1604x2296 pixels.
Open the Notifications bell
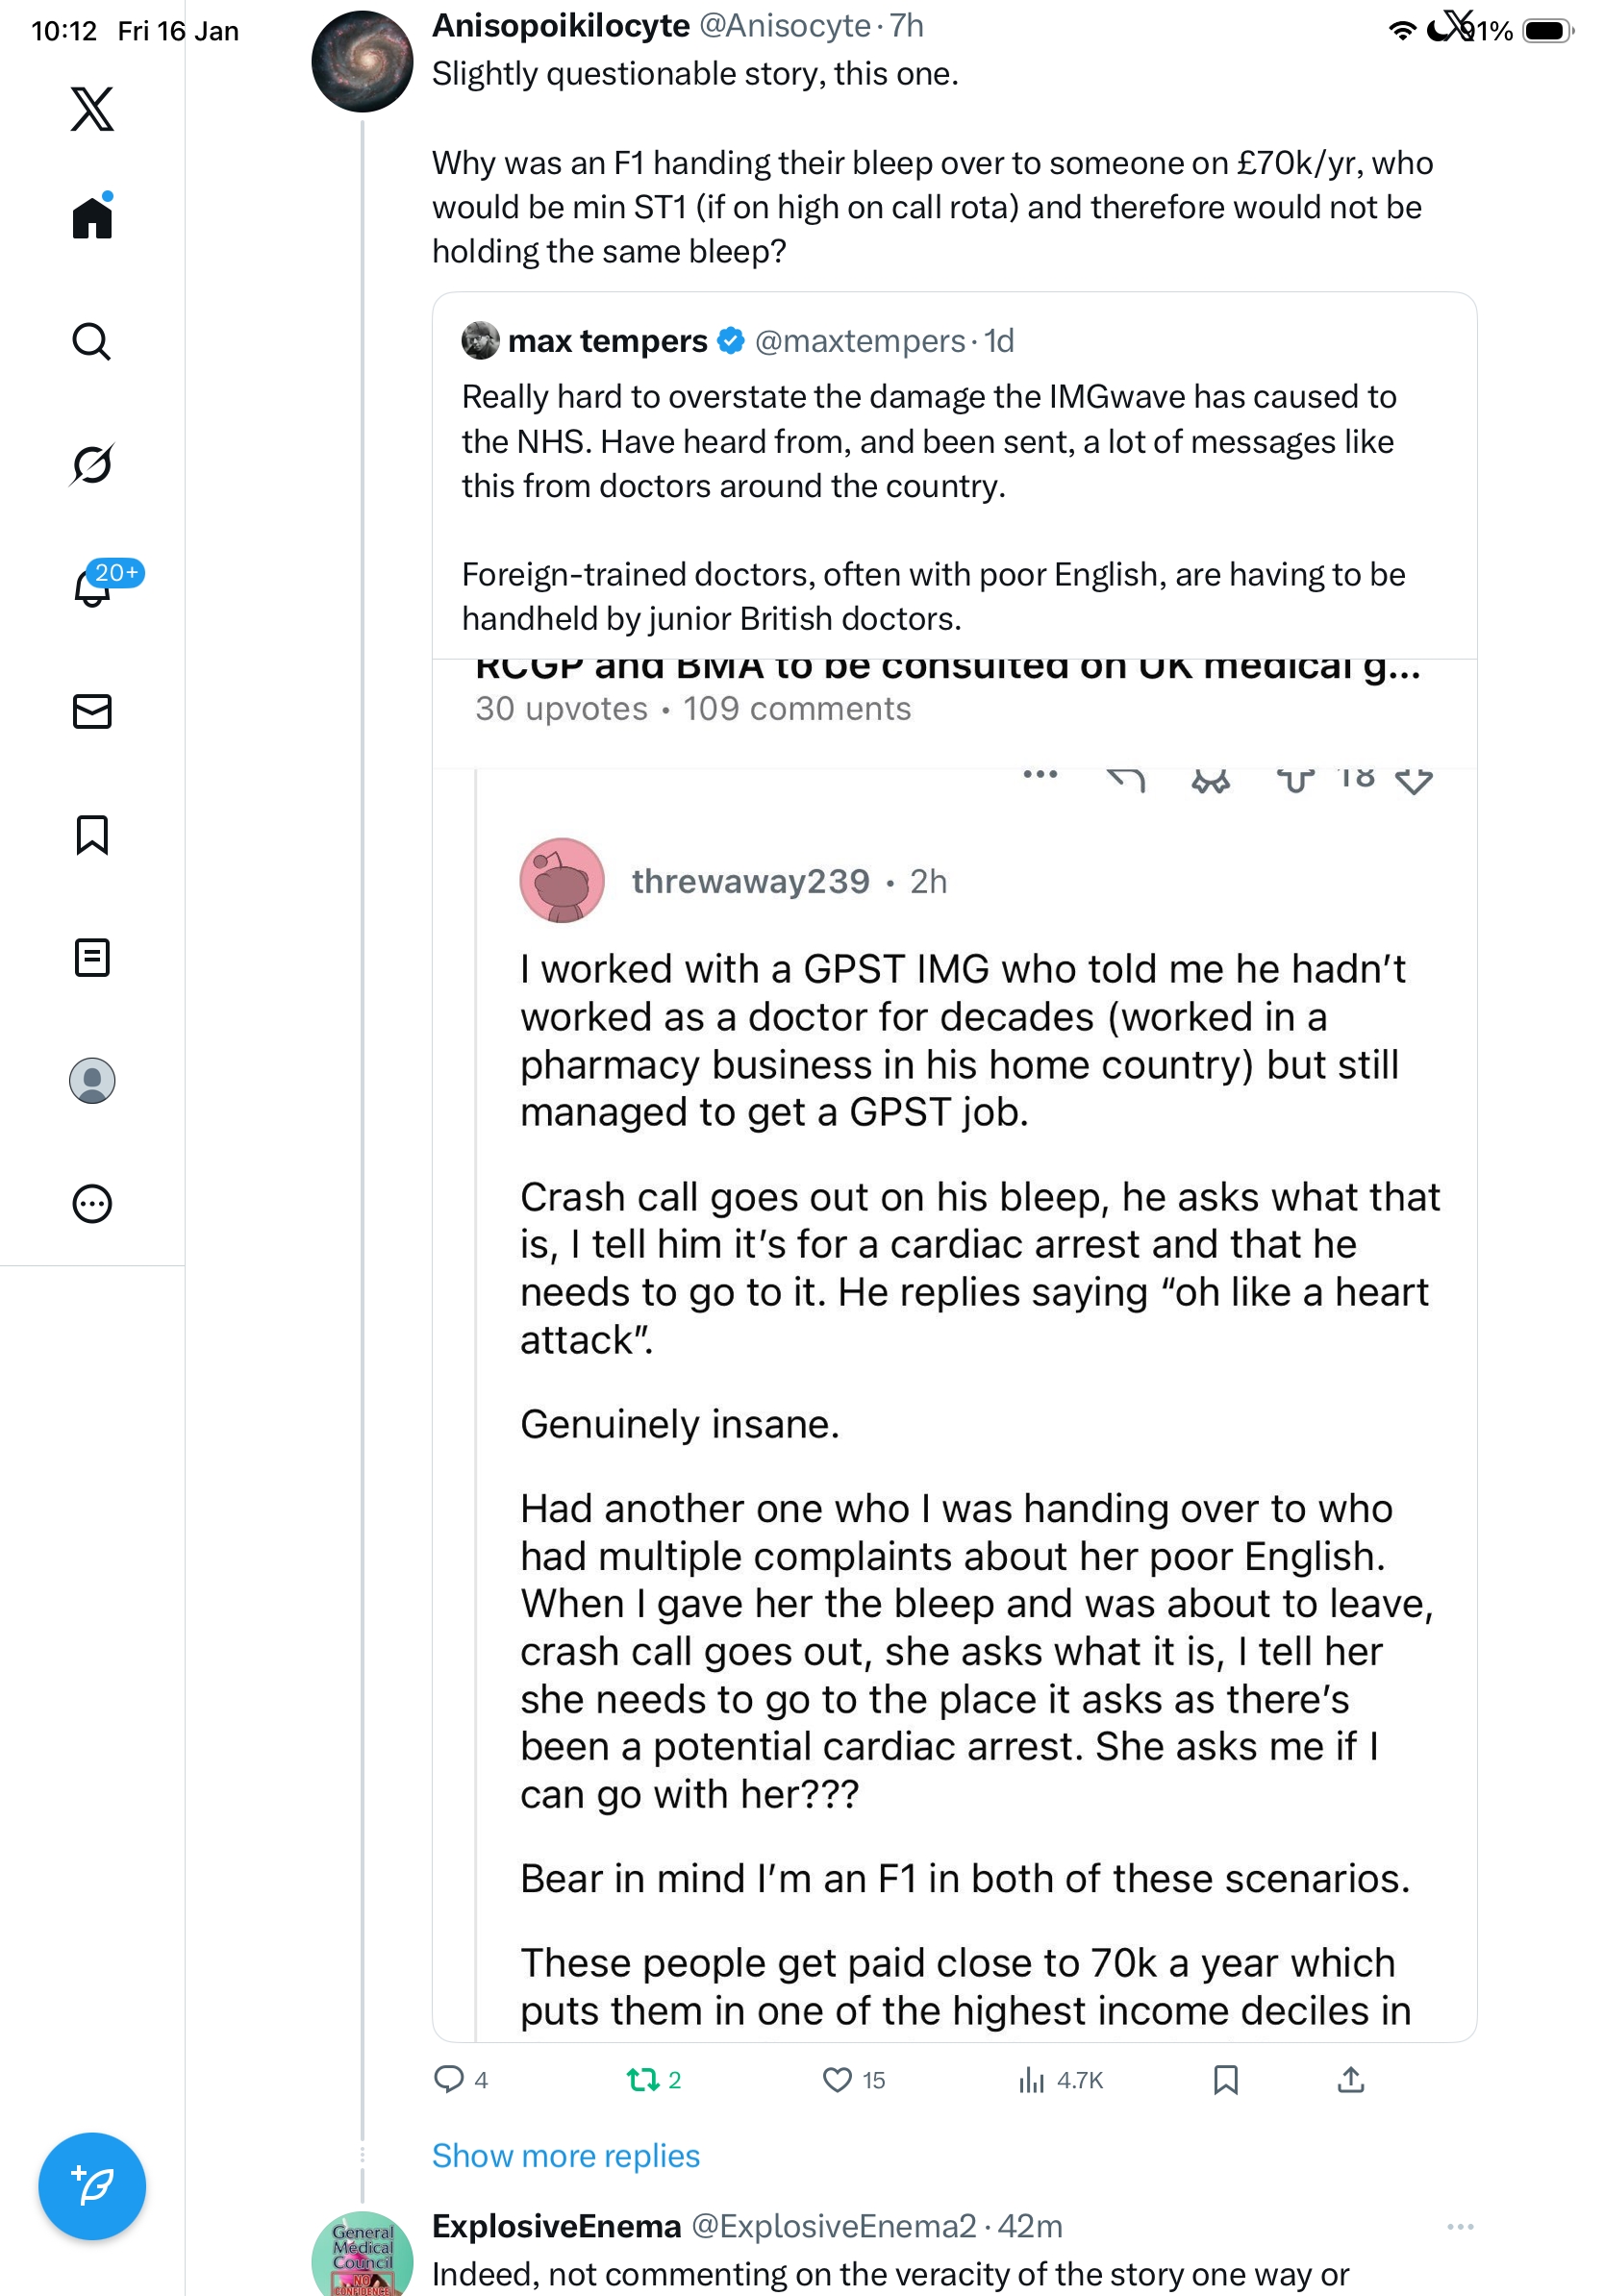coord(92,587)
